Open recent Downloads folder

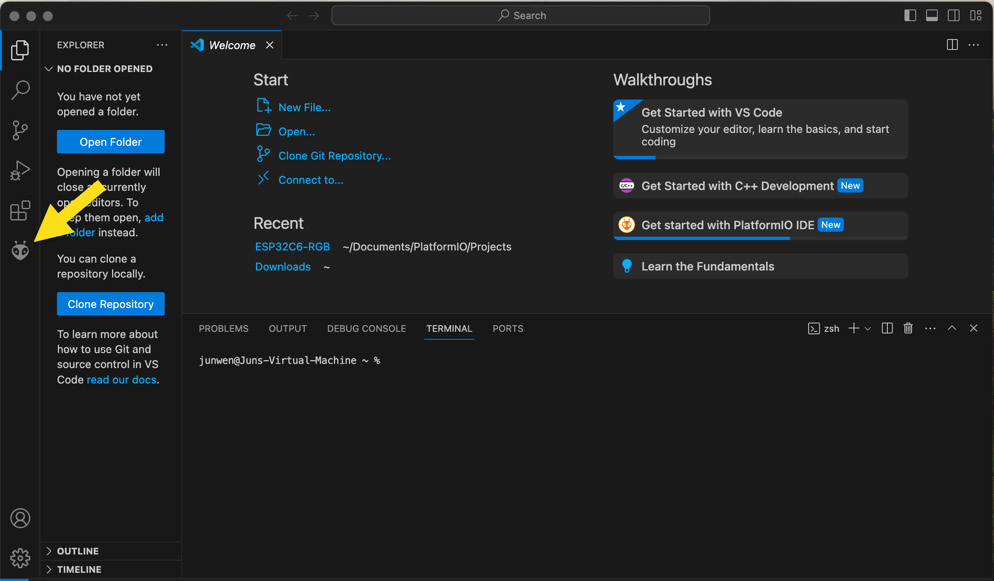coord(283,267)
